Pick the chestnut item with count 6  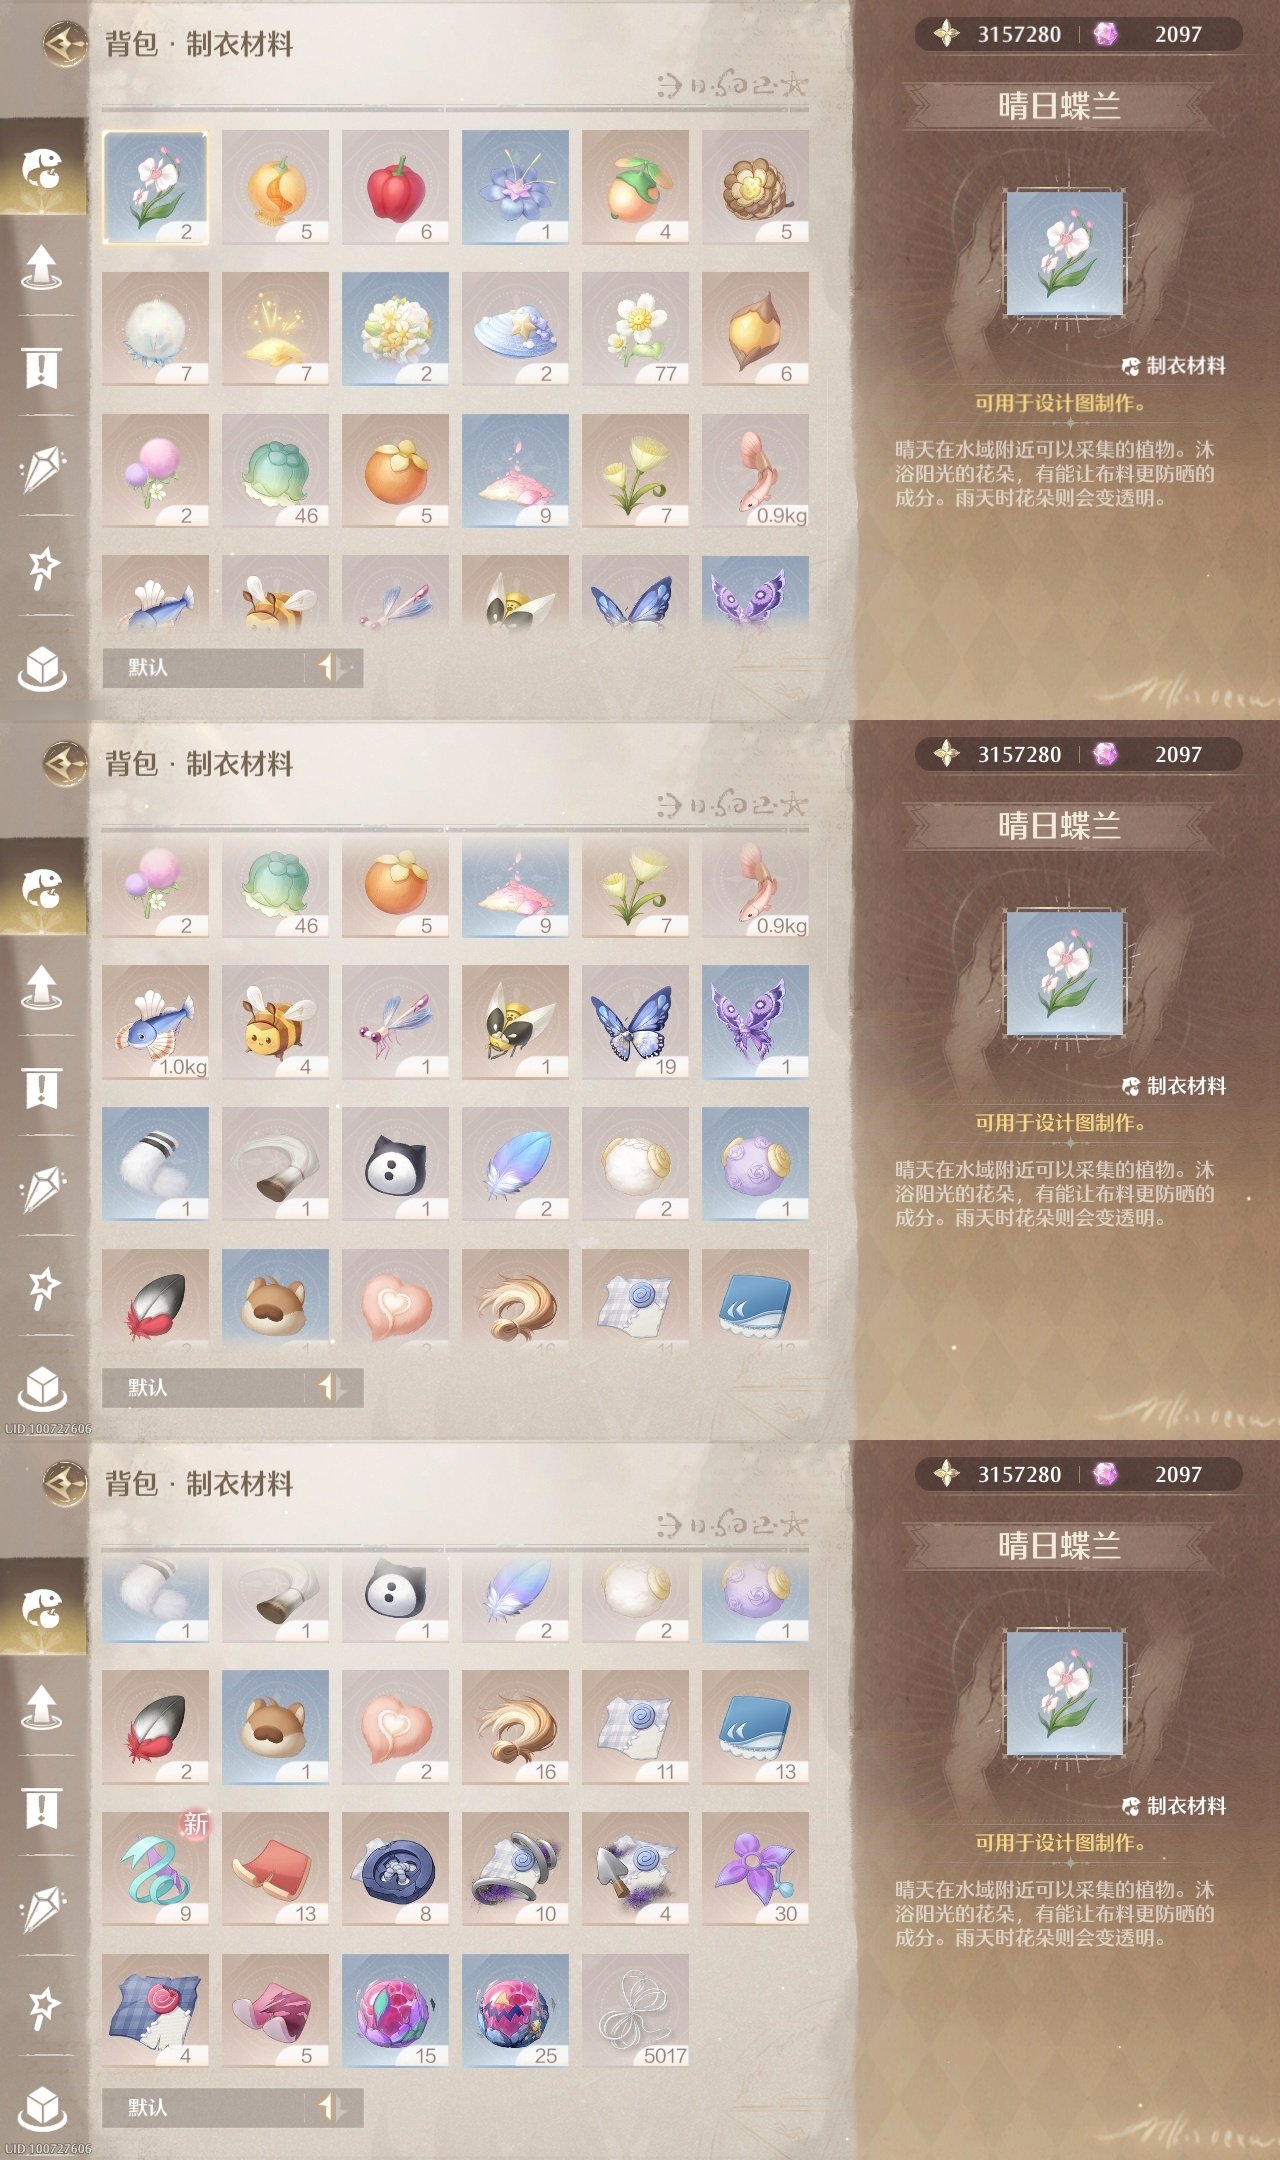coord(755,329)
